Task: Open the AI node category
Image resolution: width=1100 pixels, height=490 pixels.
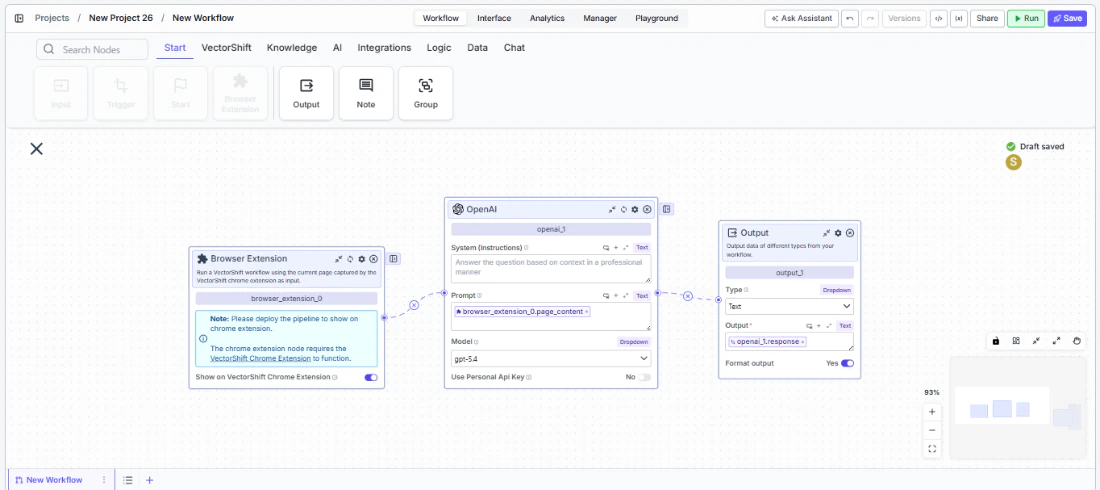Action: point(337,48)
